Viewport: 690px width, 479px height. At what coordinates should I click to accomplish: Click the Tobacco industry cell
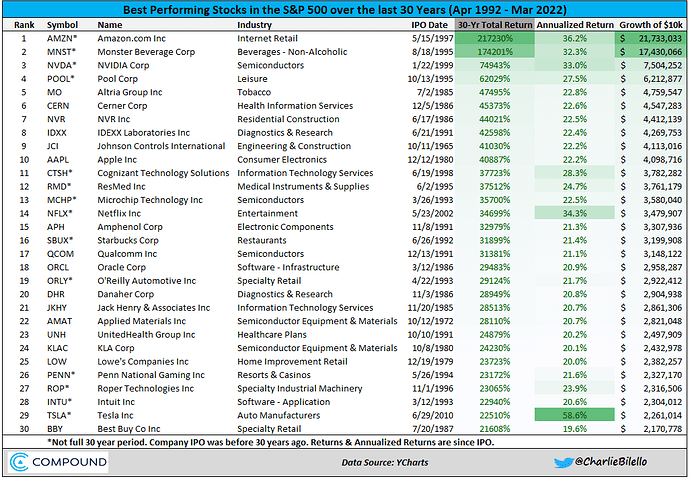pos(254,92)
